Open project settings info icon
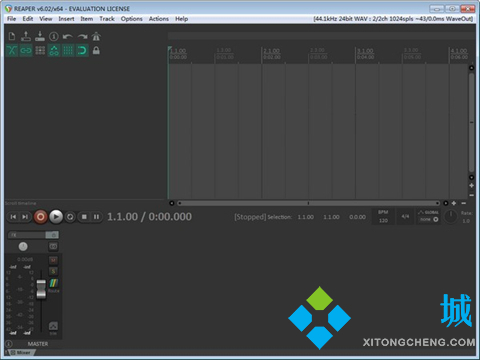This screenshot has height=360, width=480. click(x=54, y=36)
